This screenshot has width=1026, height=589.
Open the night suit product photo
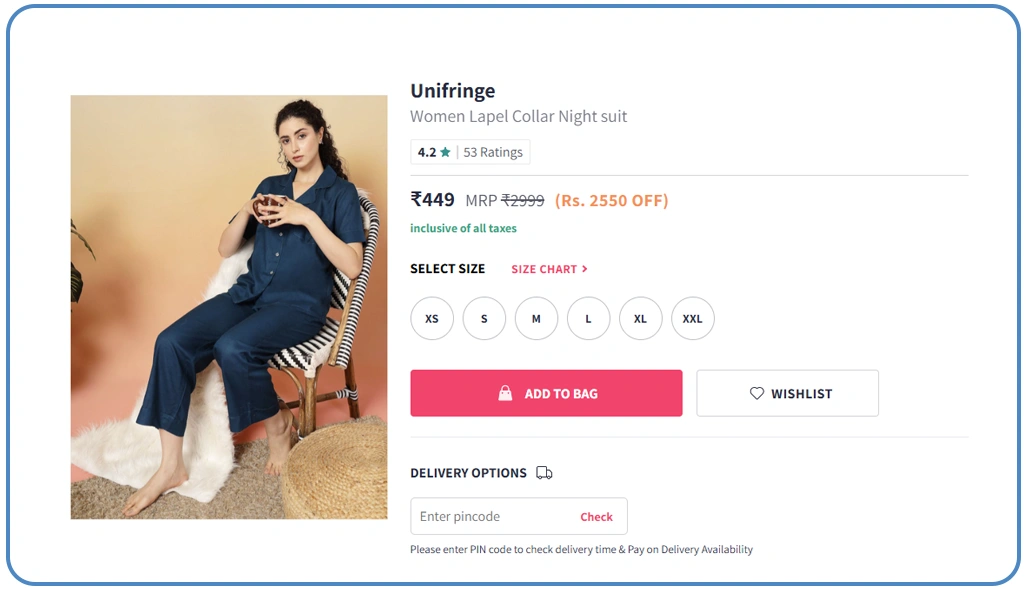229,307
